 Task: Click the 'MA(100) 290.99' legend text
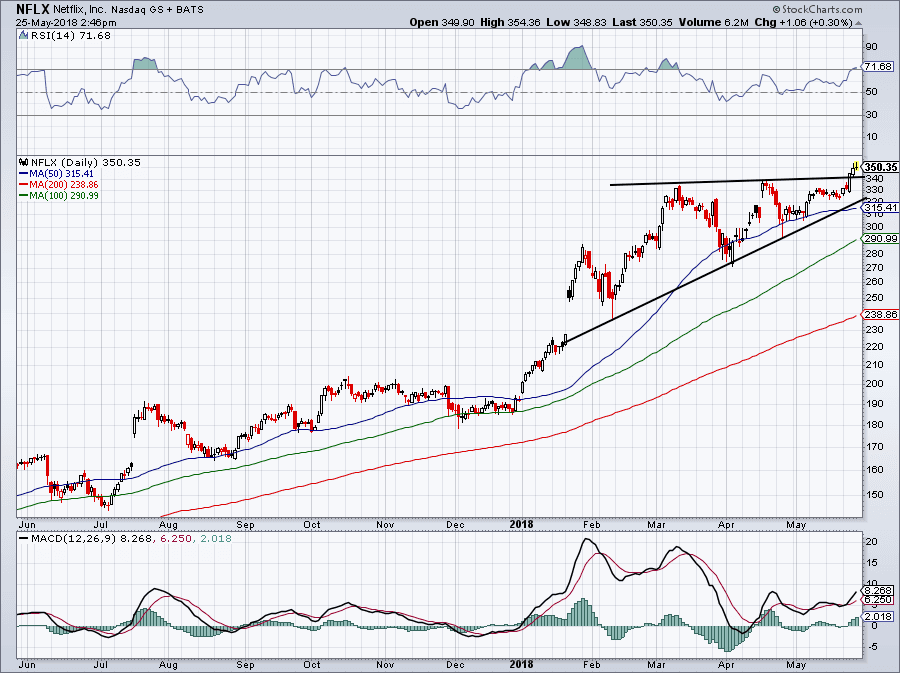[x=64, y=196]
